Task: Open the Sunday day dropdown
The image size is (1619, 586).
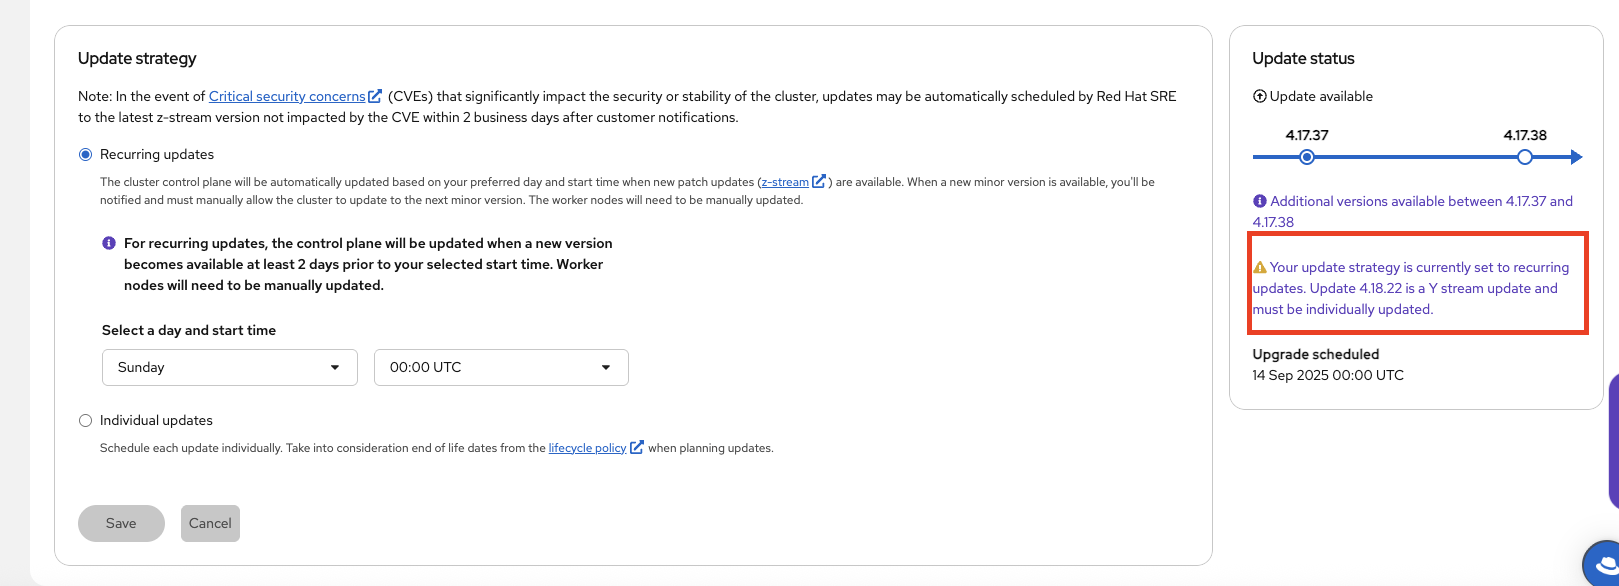Action: pos(229,368)
